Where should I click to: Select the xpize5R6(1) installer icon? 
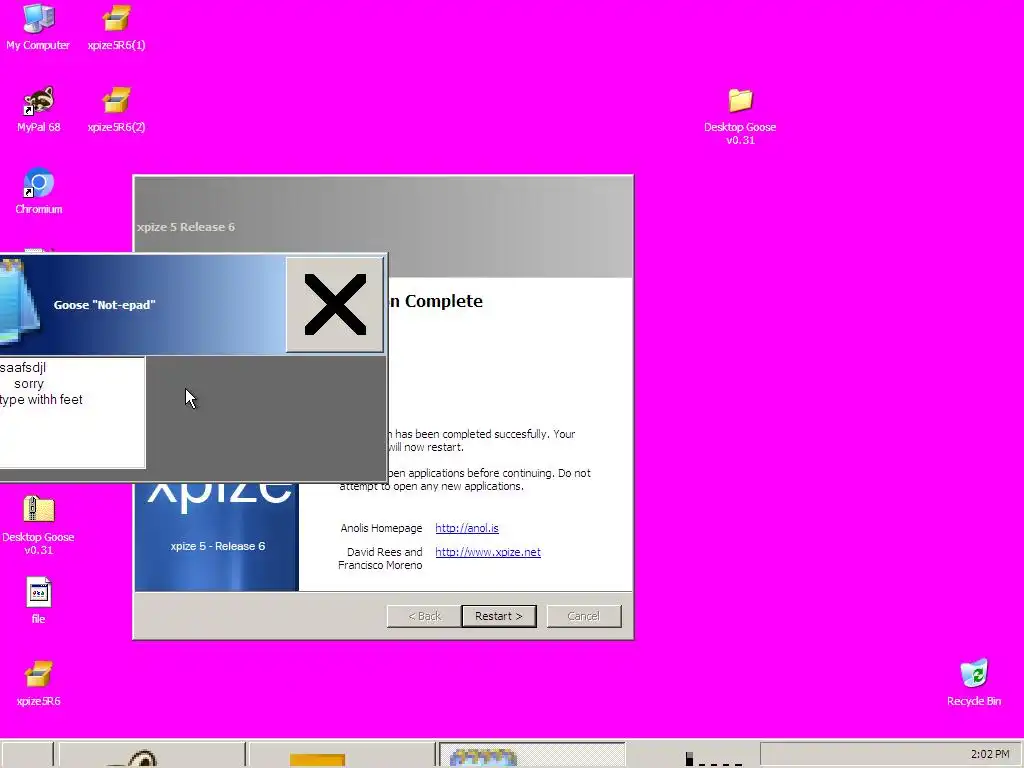click(116, 27)
